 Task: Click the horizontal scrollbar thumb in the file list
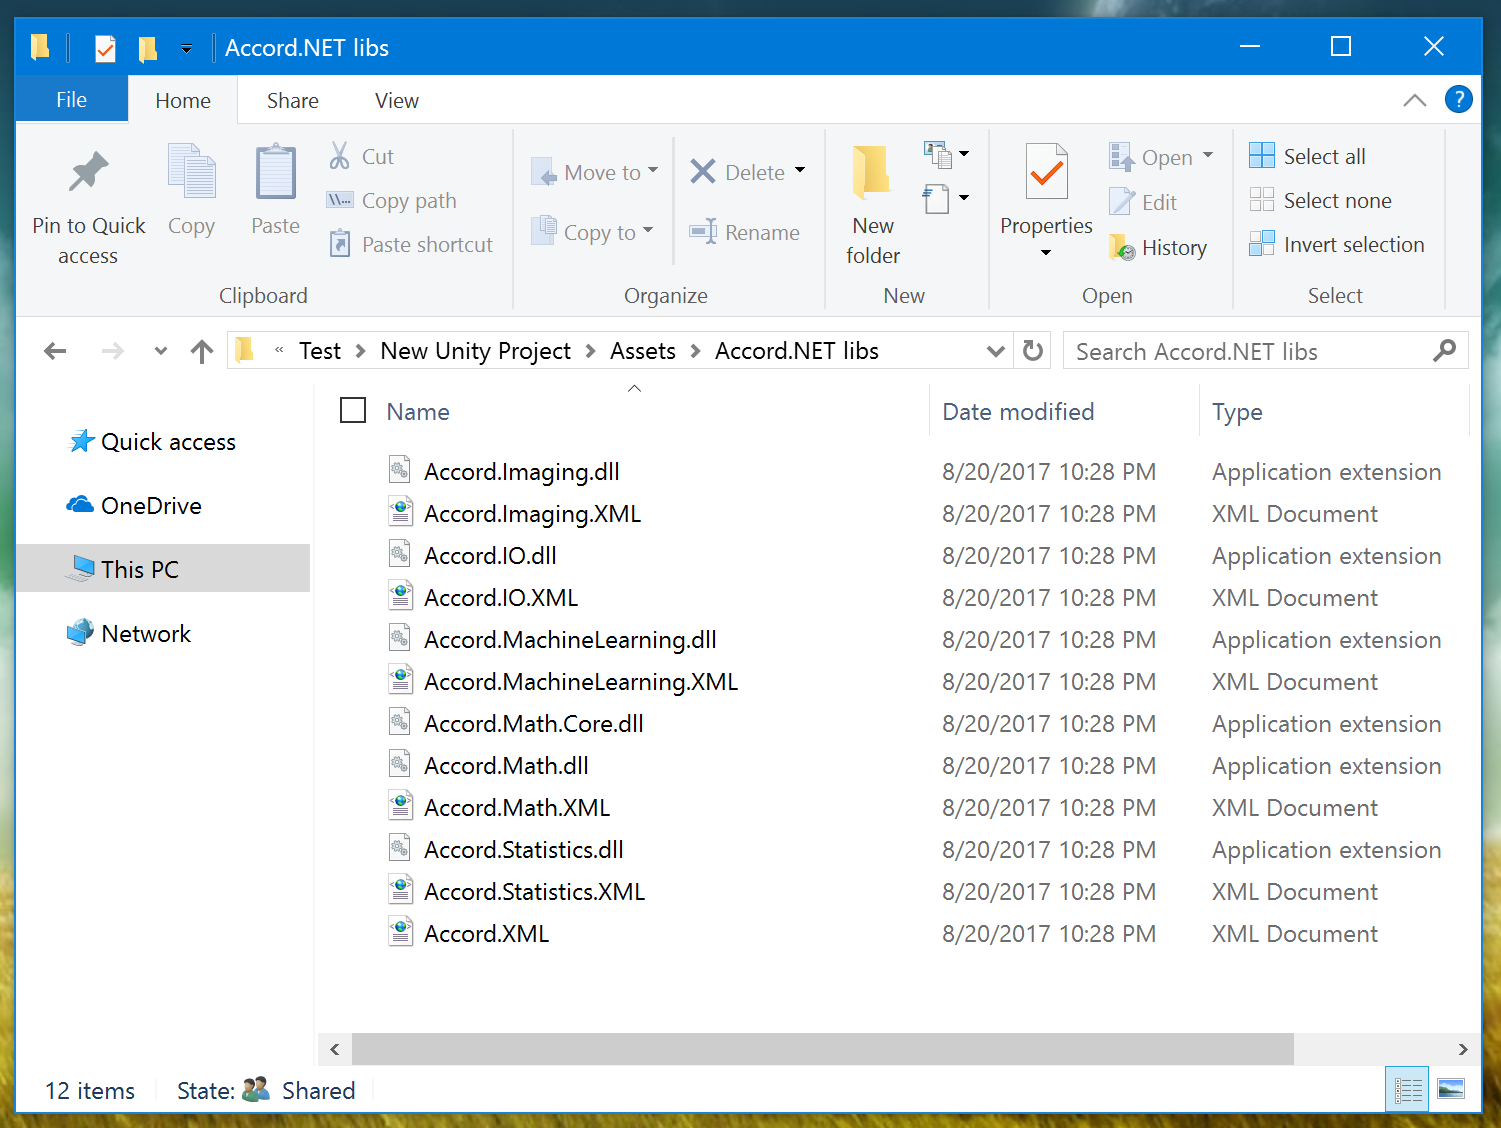point(822,1049)
